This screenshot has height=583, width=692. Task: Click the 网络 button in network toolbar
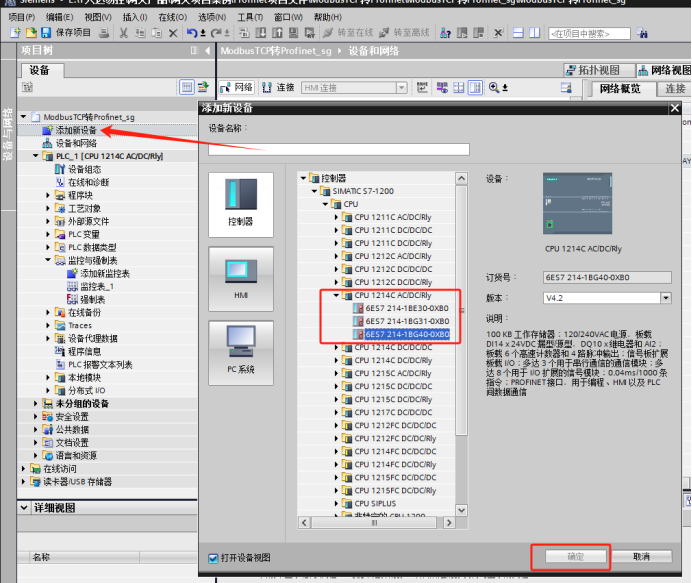(x=236, y=87)
